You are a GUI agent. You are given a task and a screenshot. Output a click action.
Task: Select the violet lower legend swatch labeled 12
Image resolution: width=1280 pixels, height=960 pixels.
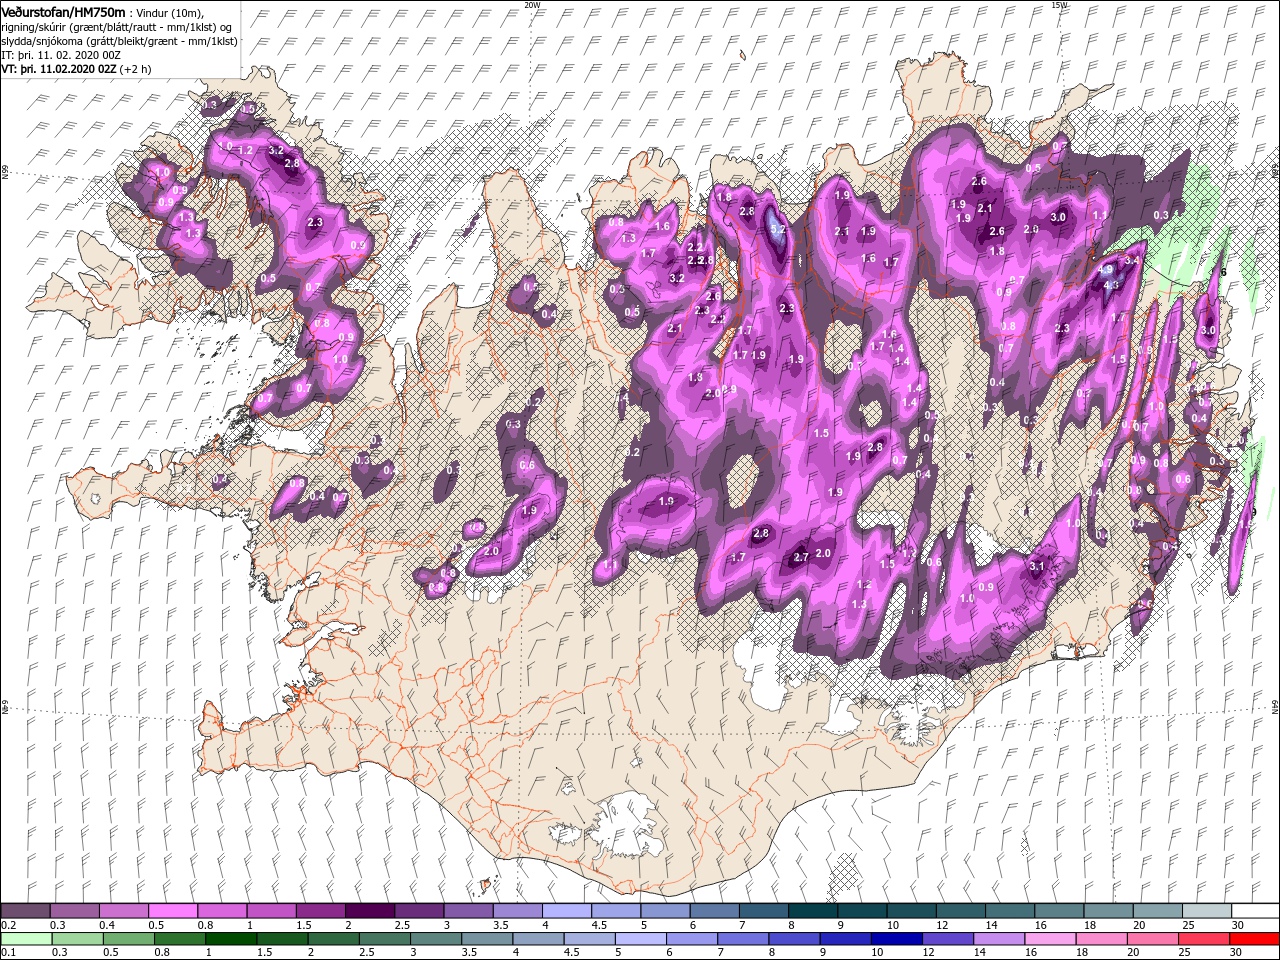(x=947, y=939)
